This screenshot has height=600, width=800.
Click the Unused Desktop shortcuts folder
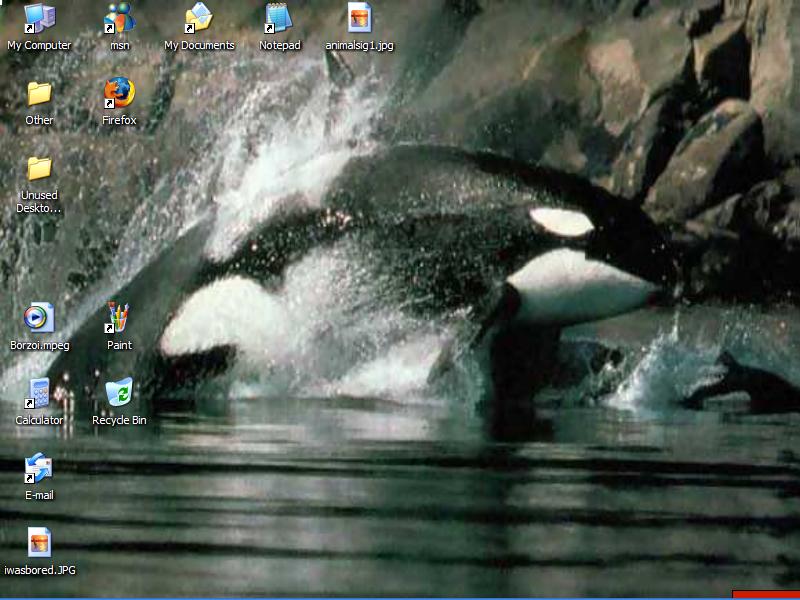39,168
